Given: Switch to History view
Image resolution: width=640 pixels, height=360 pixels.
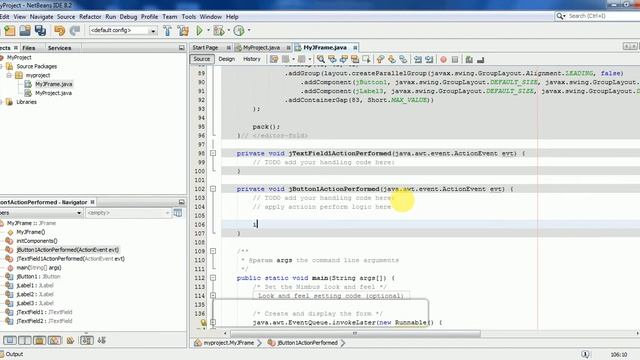Looking at the screenshot, I should pos(252,59).
